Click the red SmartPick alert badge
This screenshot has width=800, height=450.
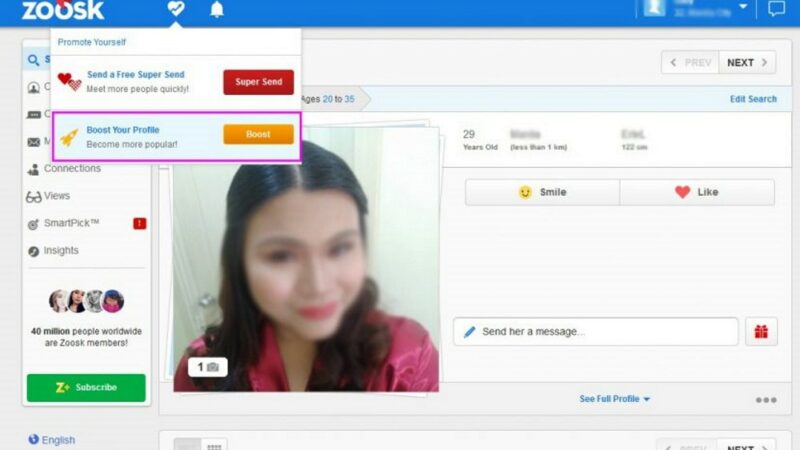(x=139, y=223)
